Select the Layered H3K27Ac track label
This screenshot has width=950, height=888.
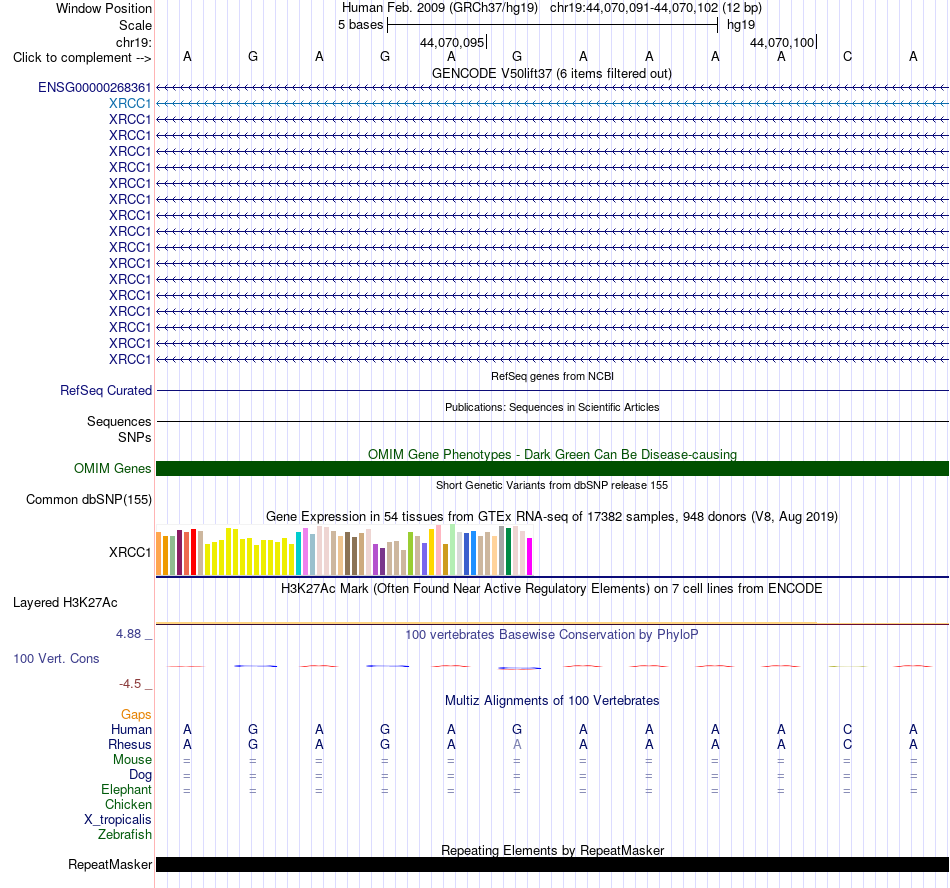click(x=65, y=603)
